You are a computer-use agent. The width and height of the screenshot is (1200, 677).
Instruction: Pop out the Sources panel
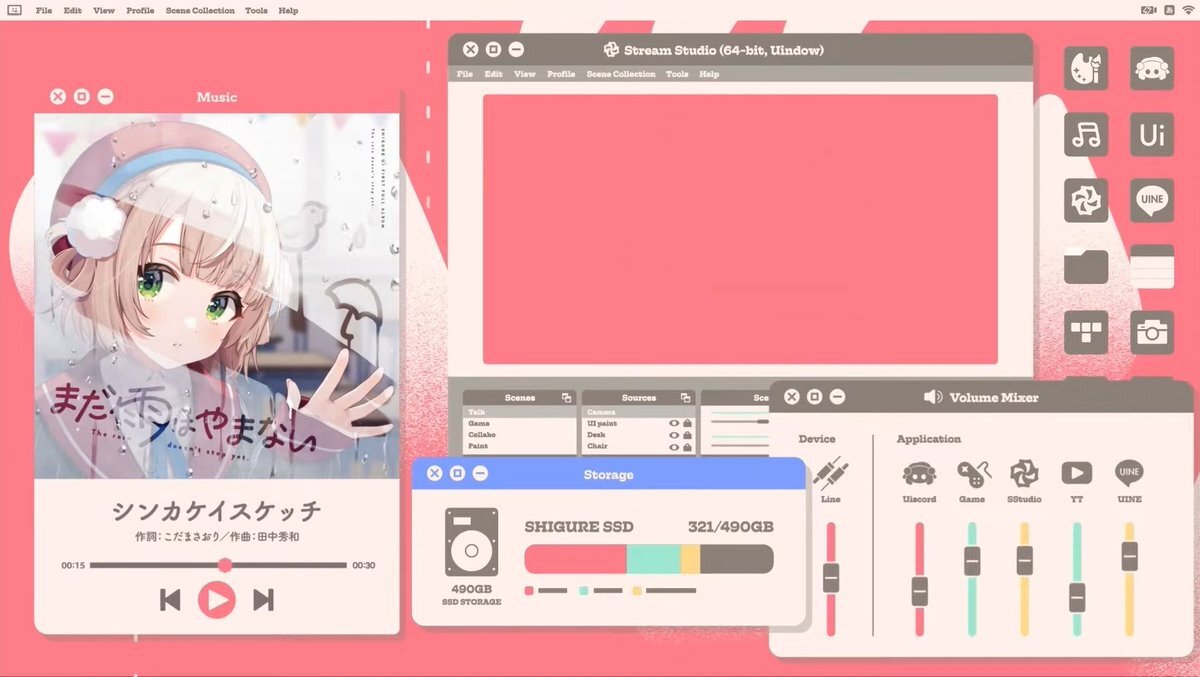point(685,398)
